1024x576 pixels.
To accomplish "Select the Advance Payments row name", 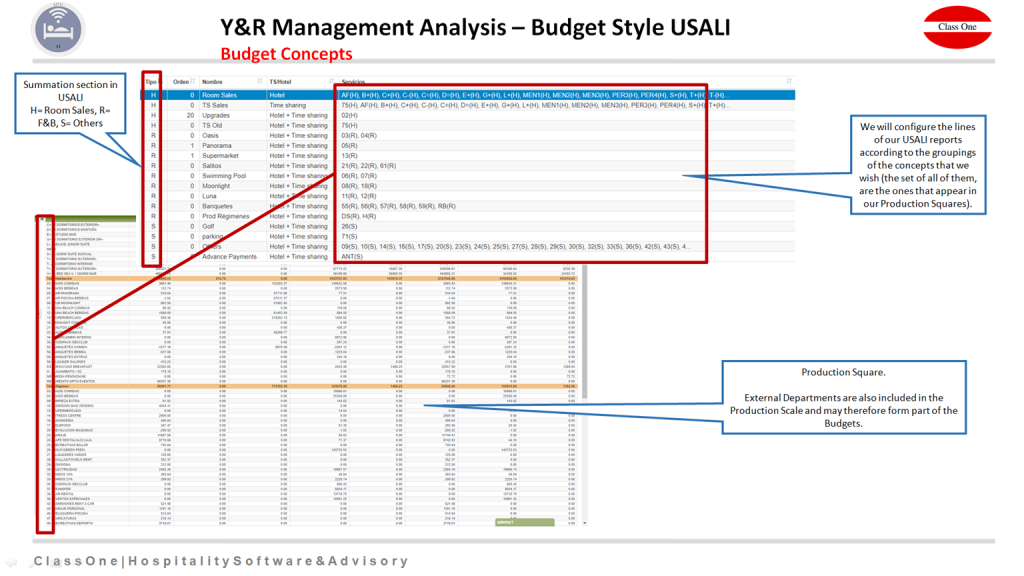I will tap(229, 257).
